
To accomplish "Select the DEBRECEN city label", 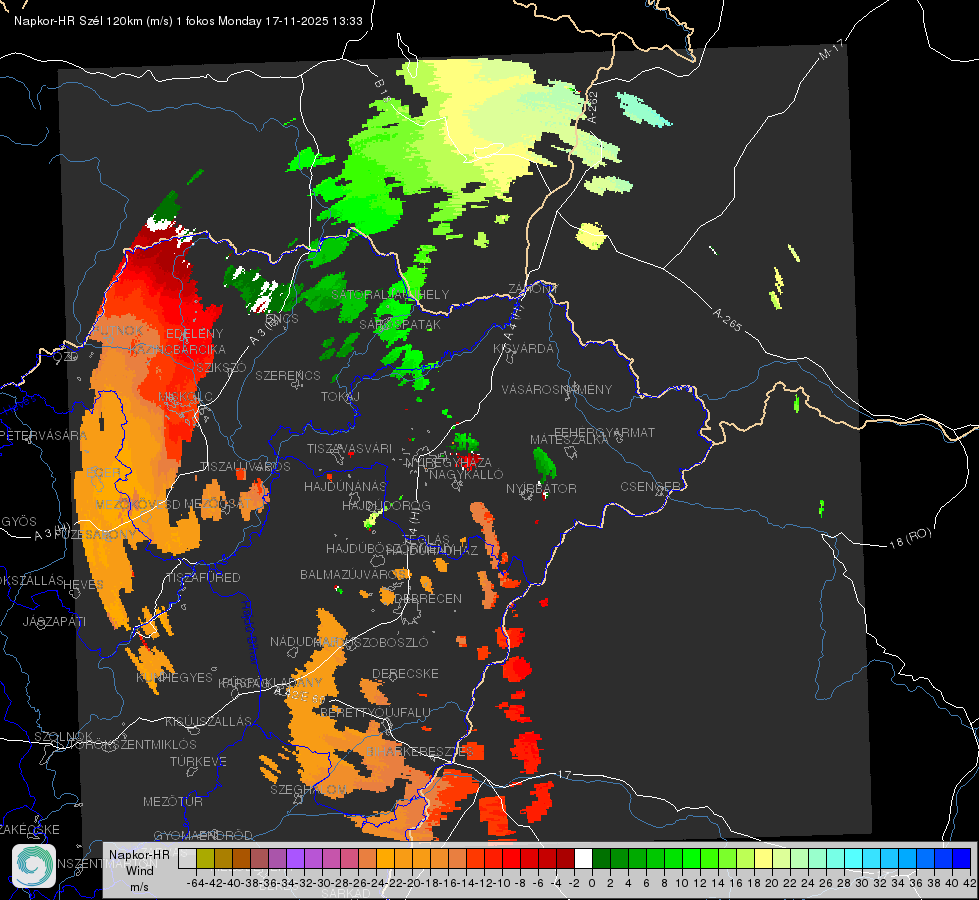I will tap(428, 598).
